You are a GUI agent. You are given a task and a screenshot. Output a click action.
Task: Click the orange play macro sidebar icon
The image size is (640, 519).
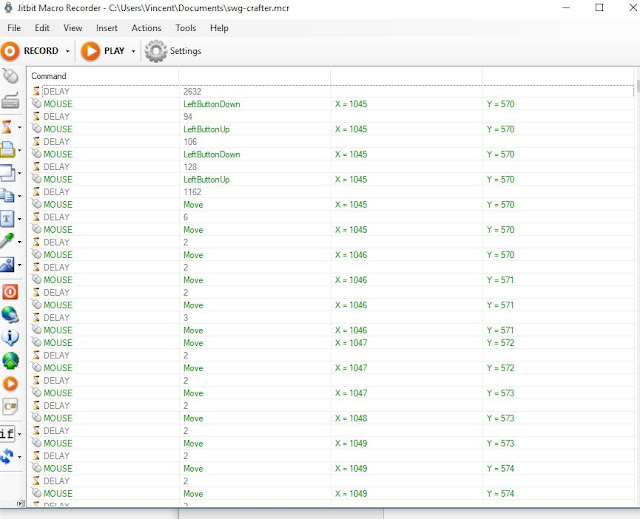[x=10, y=384]
